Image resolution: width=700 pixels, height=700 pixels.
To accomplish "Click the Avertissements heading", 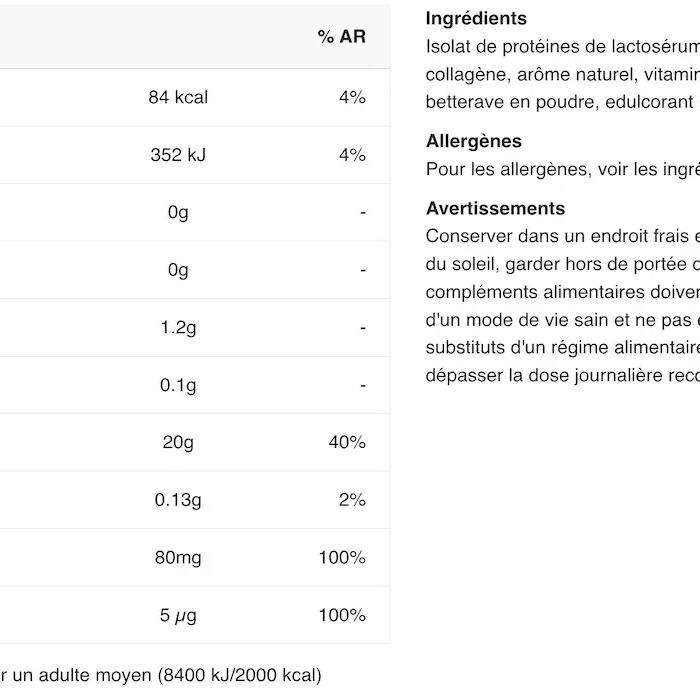I will [495, 208].
